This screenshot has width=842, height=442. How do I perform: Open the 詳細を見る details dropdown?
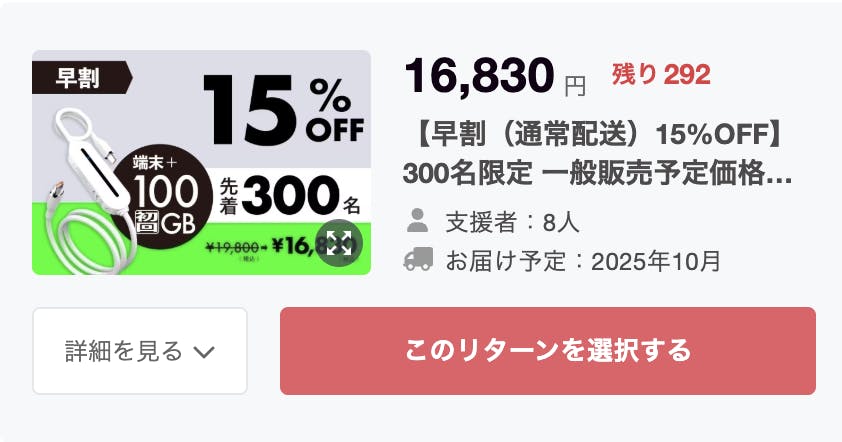point(140,351)
